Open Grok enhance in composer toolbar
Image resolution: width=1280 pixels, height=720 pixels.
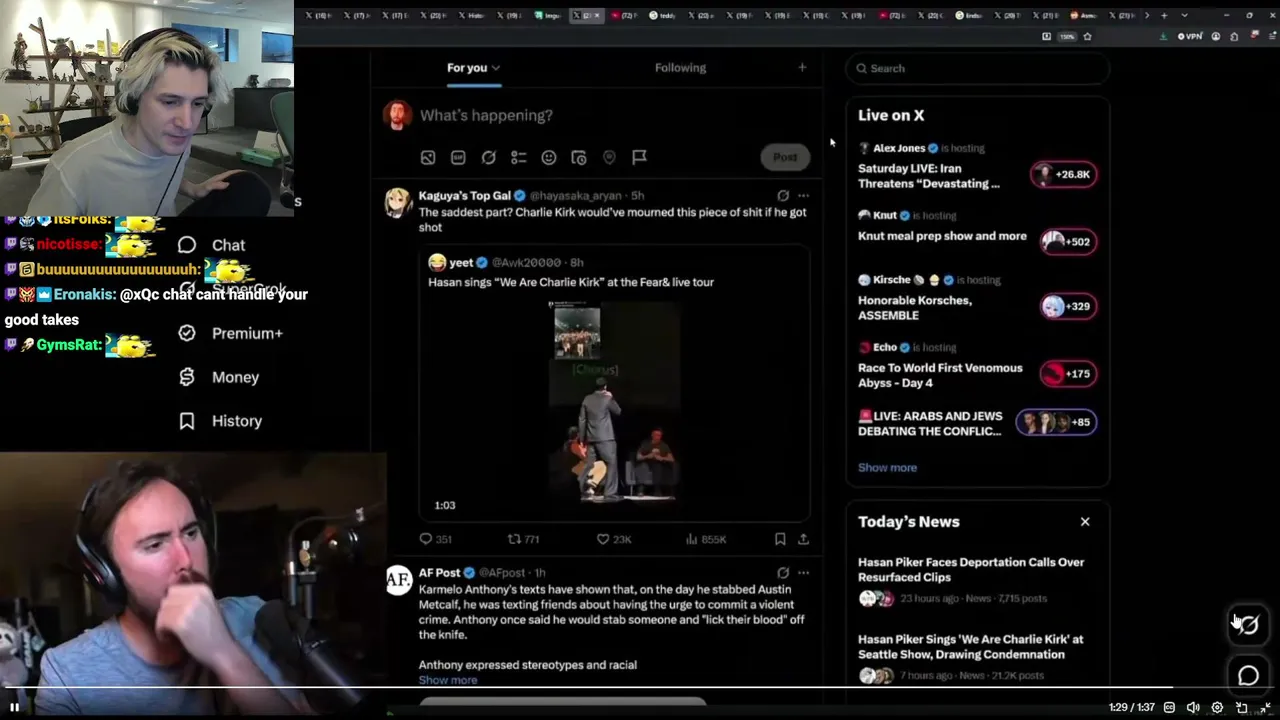click(488, 157)
